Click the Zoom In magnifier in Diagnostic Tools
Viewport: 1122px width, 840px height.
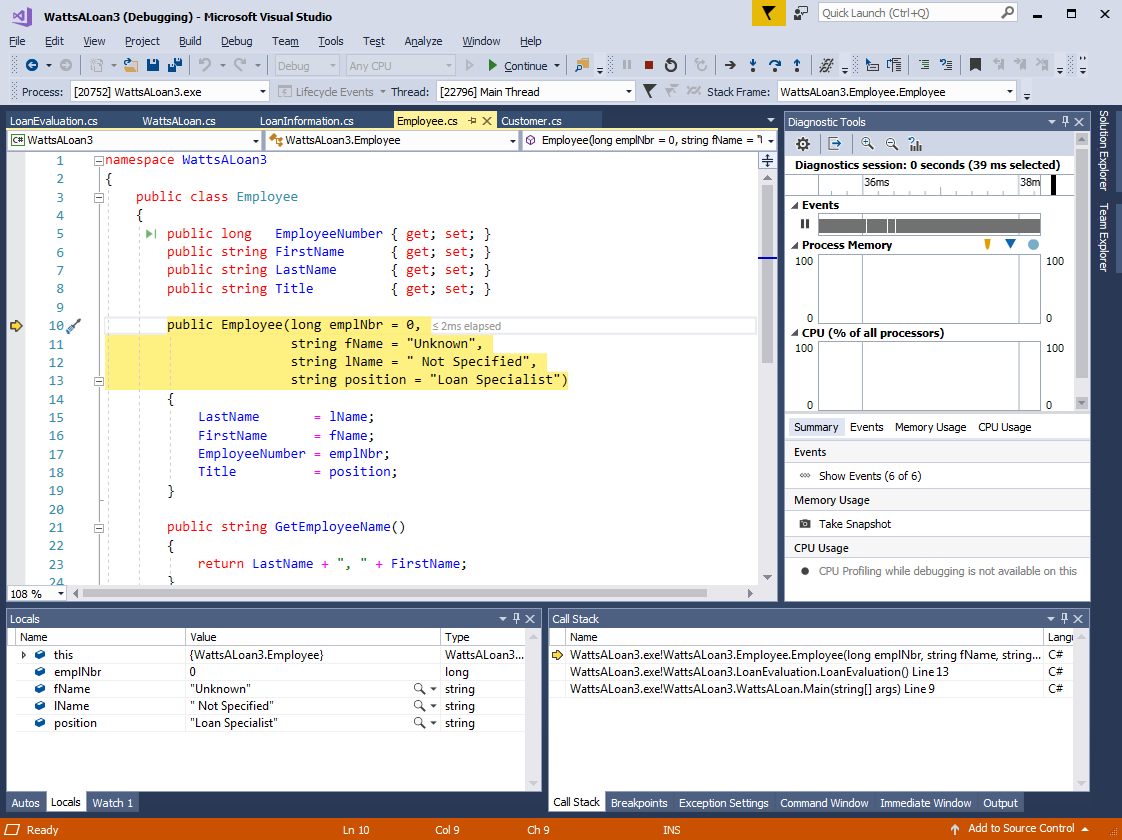click(x=867, y=144)
